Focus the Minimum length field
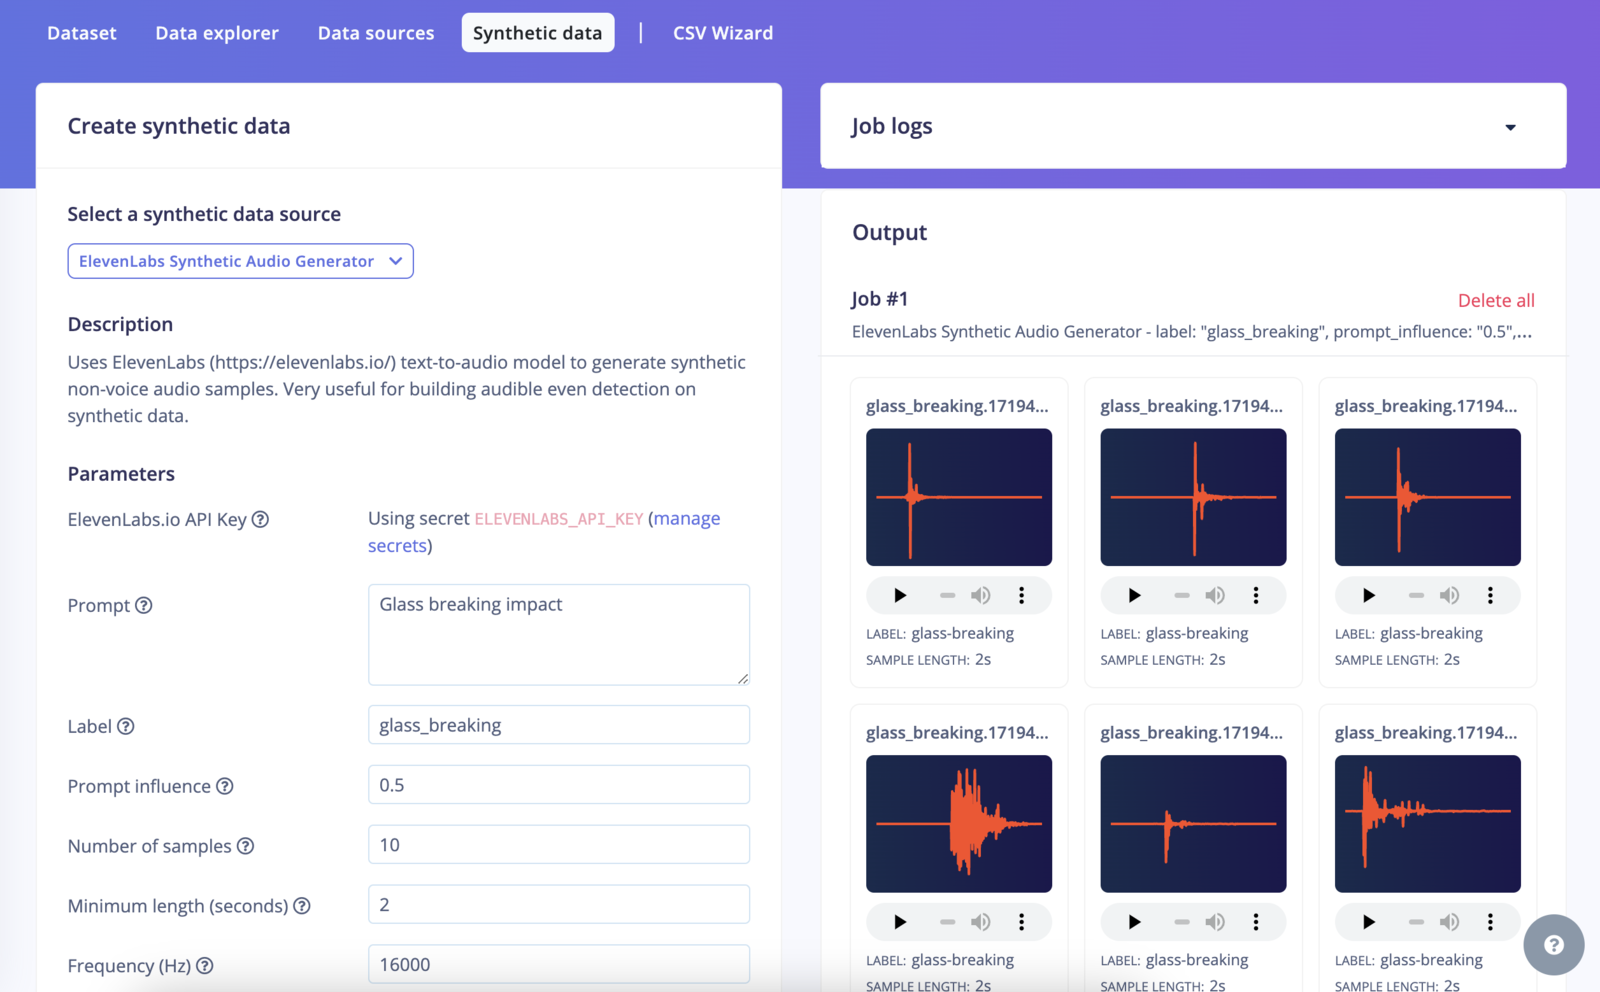 559,905
